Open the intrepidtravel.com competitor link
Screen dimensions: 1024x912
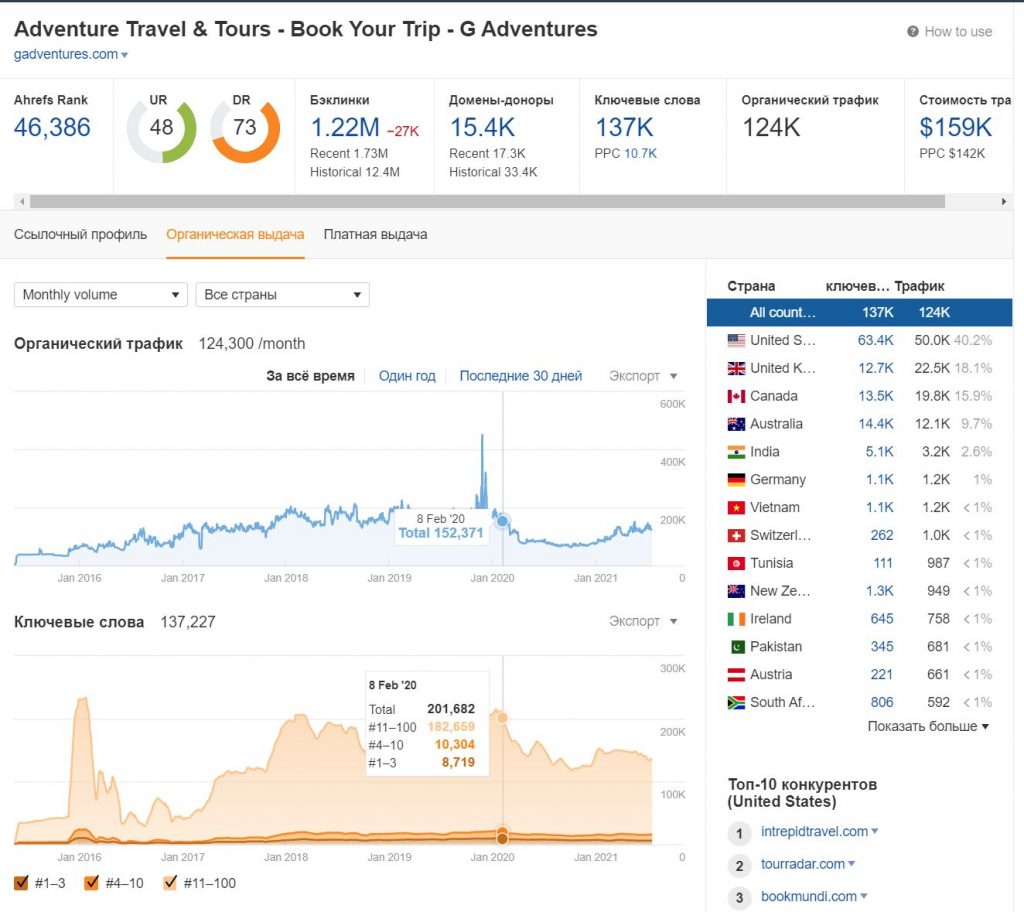click(814, 832)
